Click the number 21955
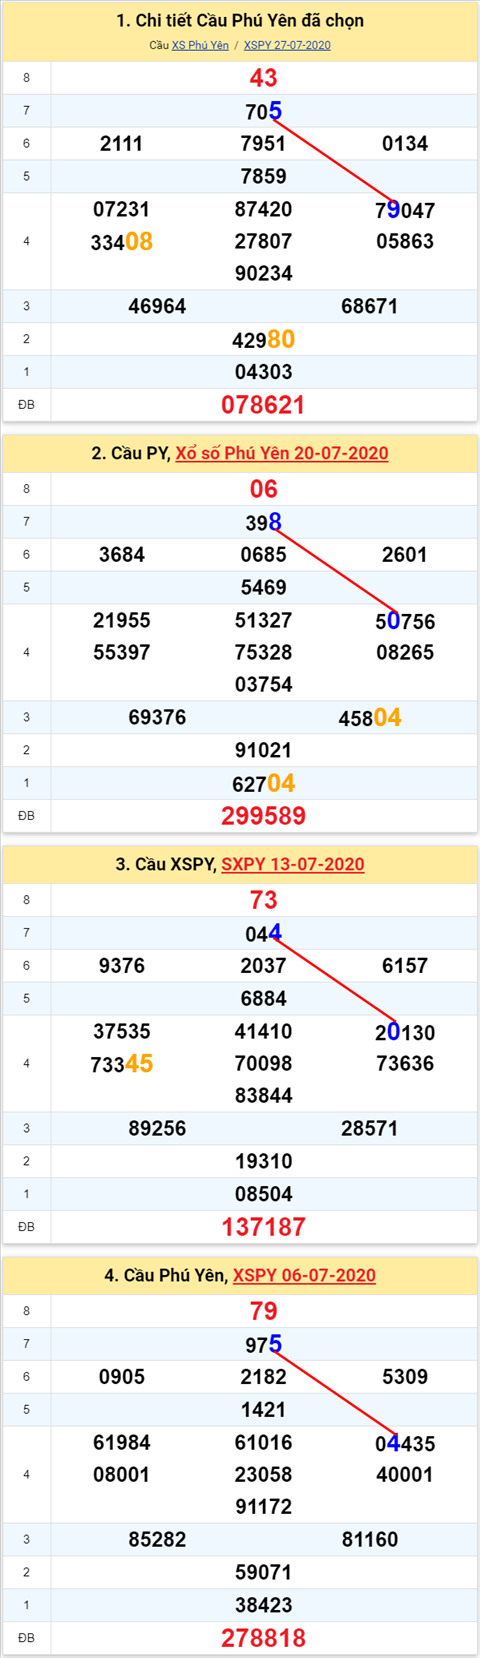480x1658 pixels. [x=121, y=620]
